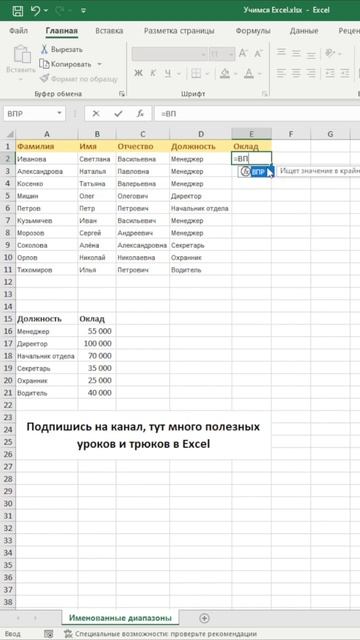Open the Буфер обмена dialog launcher

pos(122,94)
